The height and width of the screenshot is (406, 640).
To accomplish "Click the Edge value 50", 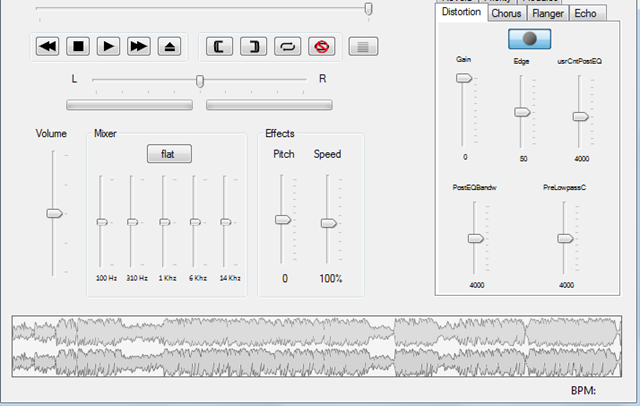I will [523, 159].
